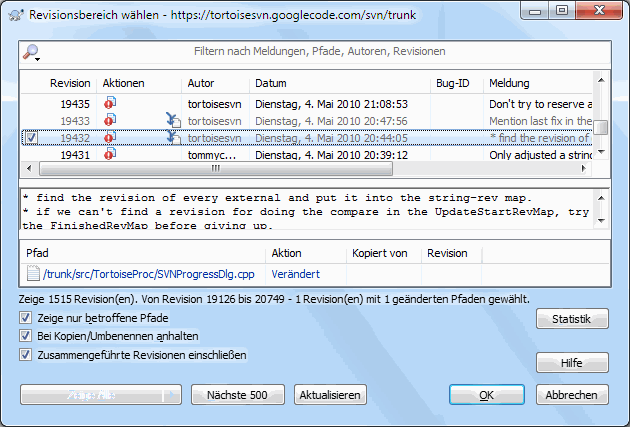Select path /trunk/src/TortoiseProc/SVNProgressDlg.cpp
Viewport: 630px width, 427px height.
(149, 274)
